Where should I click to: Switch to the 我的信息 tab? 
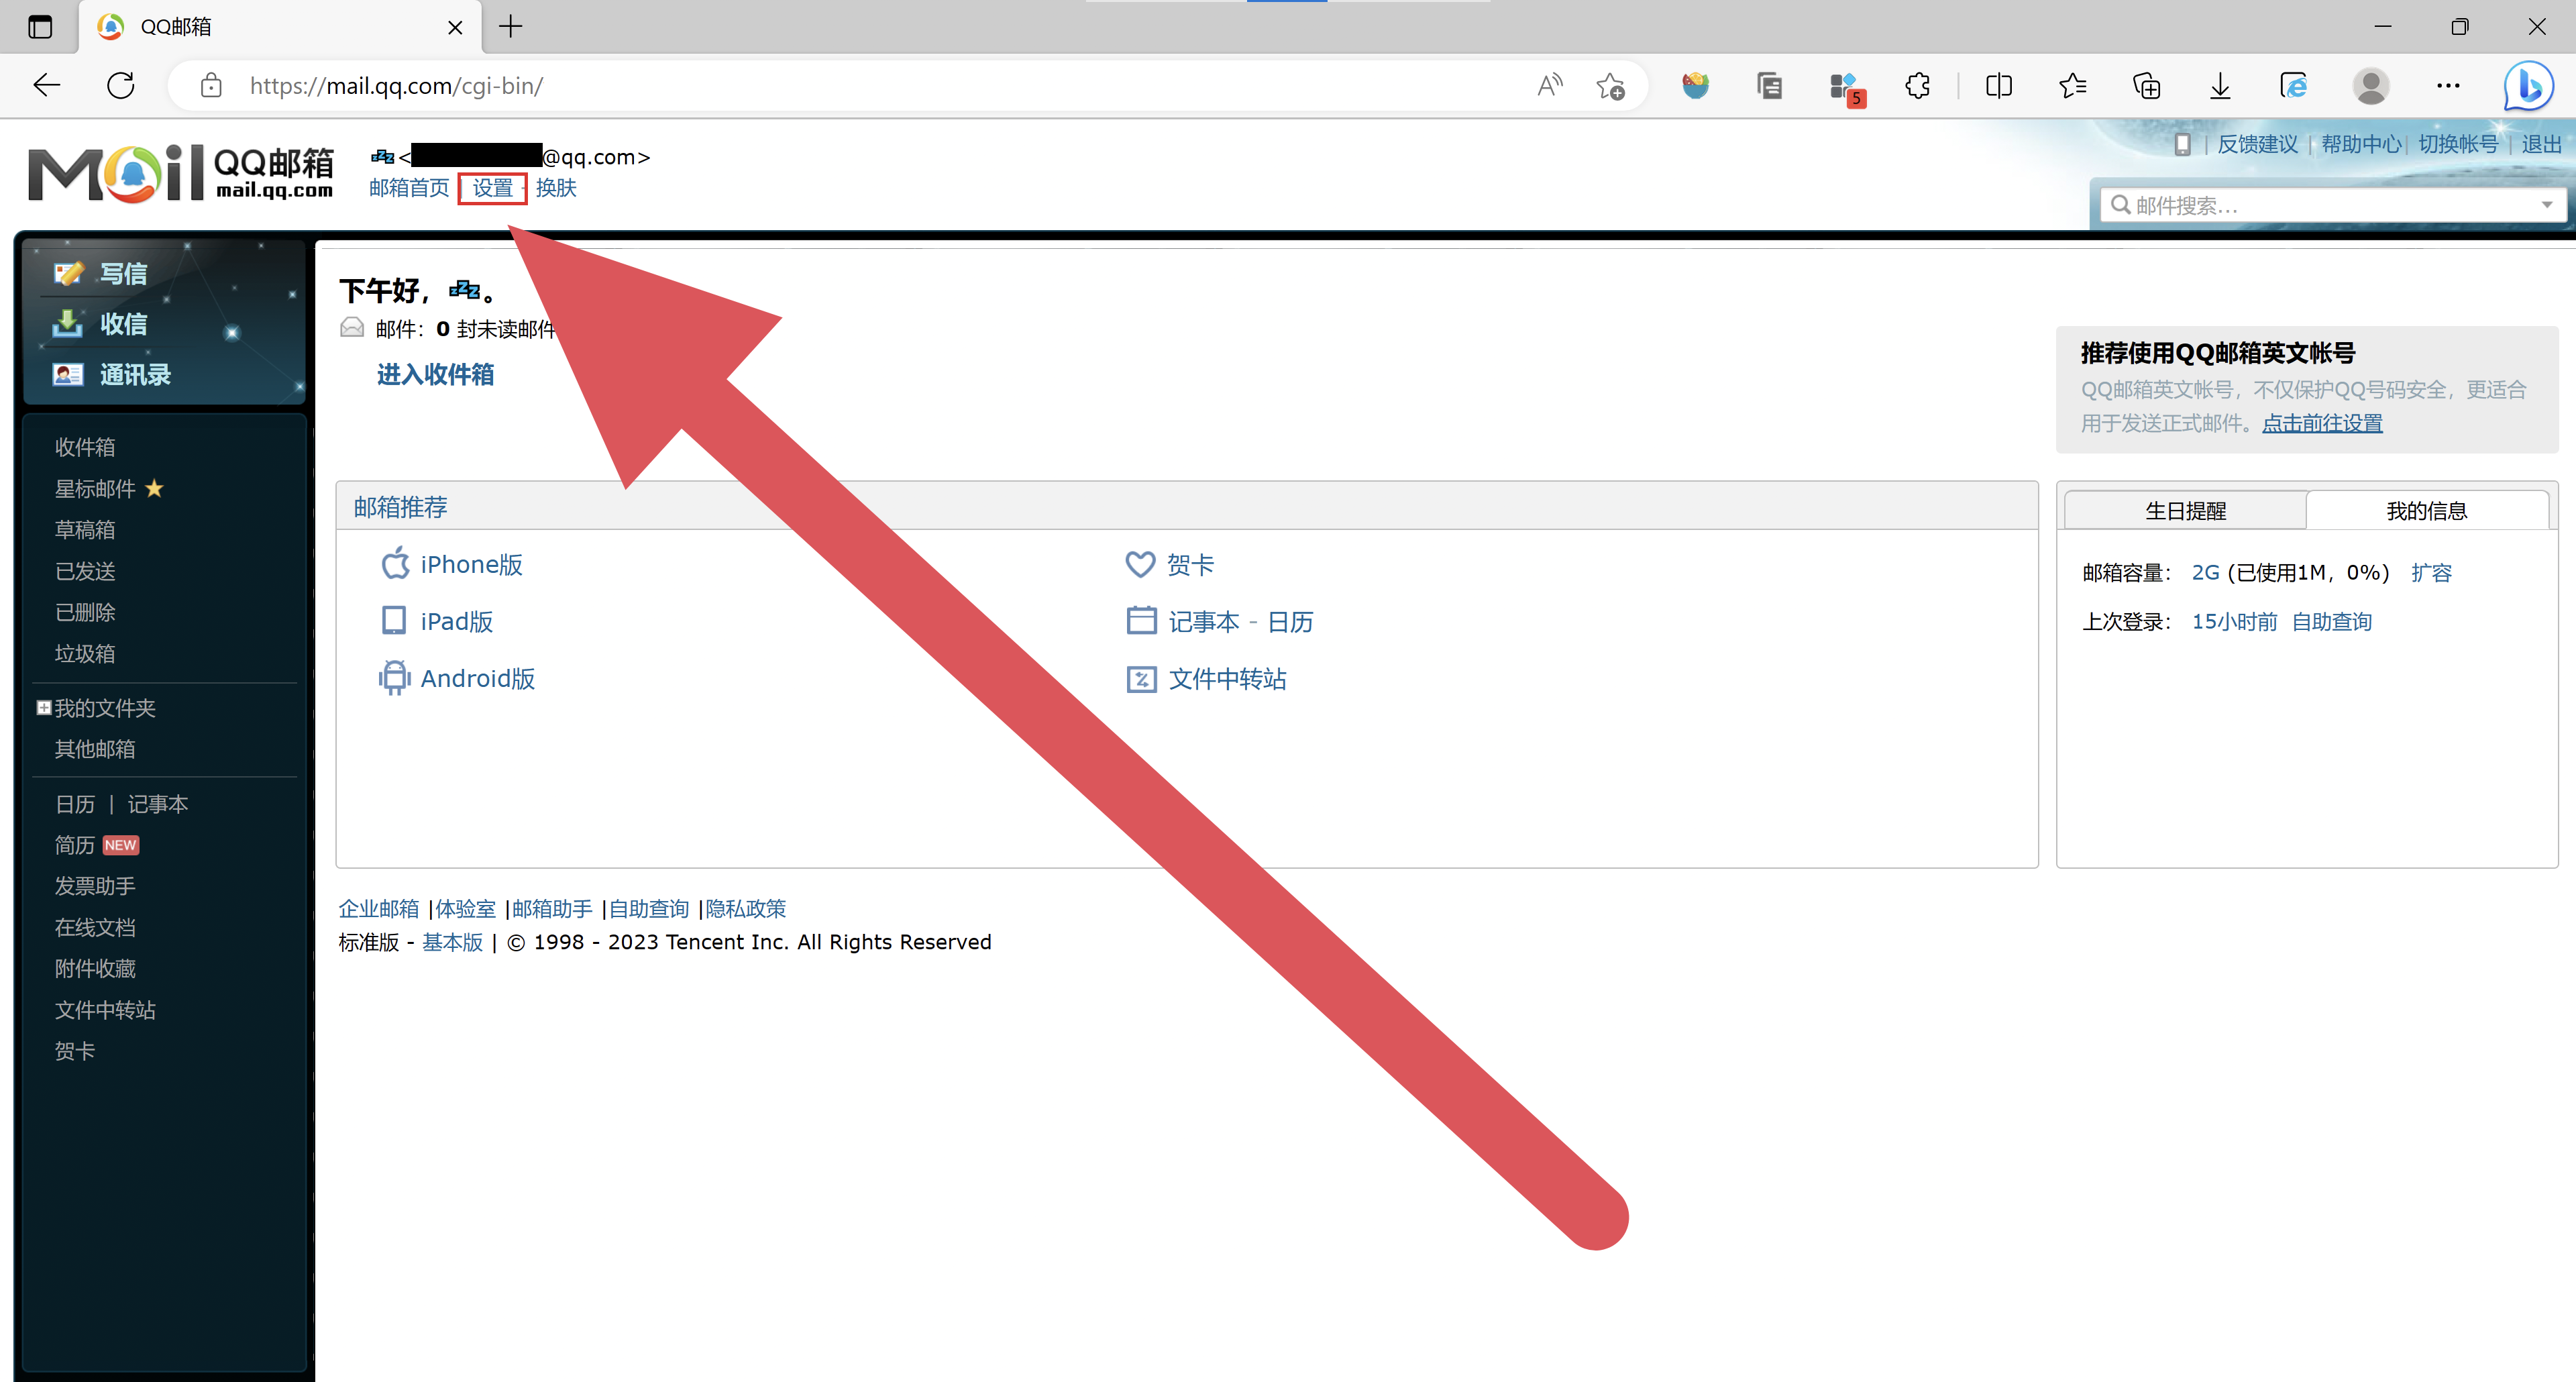pyautogui.click(x=2426, y=511)
